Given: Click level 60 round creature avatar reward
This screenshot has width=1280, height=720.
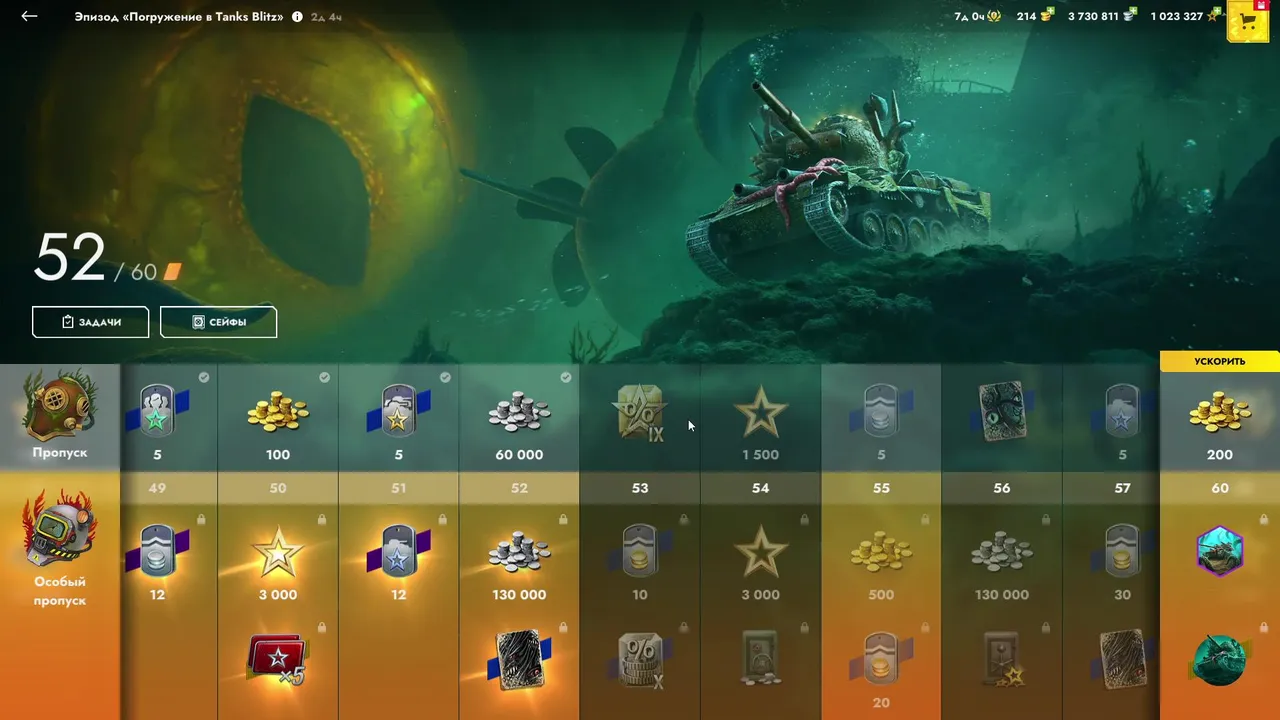Looking at the screenshot, I should tap(1220, 659).
